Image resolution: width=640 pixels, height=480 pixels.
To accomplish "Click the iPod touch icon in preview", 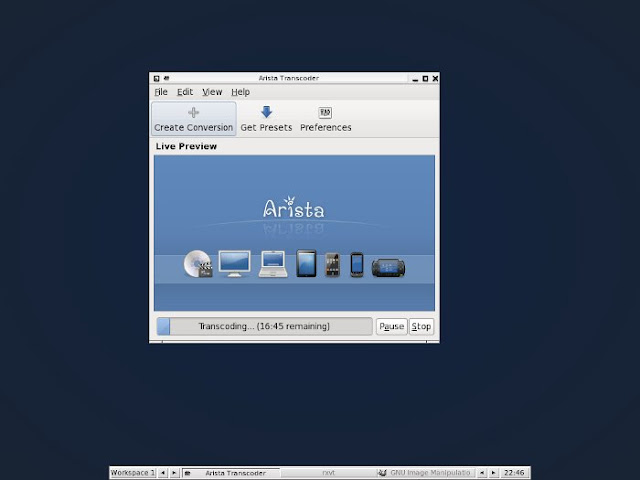I will point(332,265).
